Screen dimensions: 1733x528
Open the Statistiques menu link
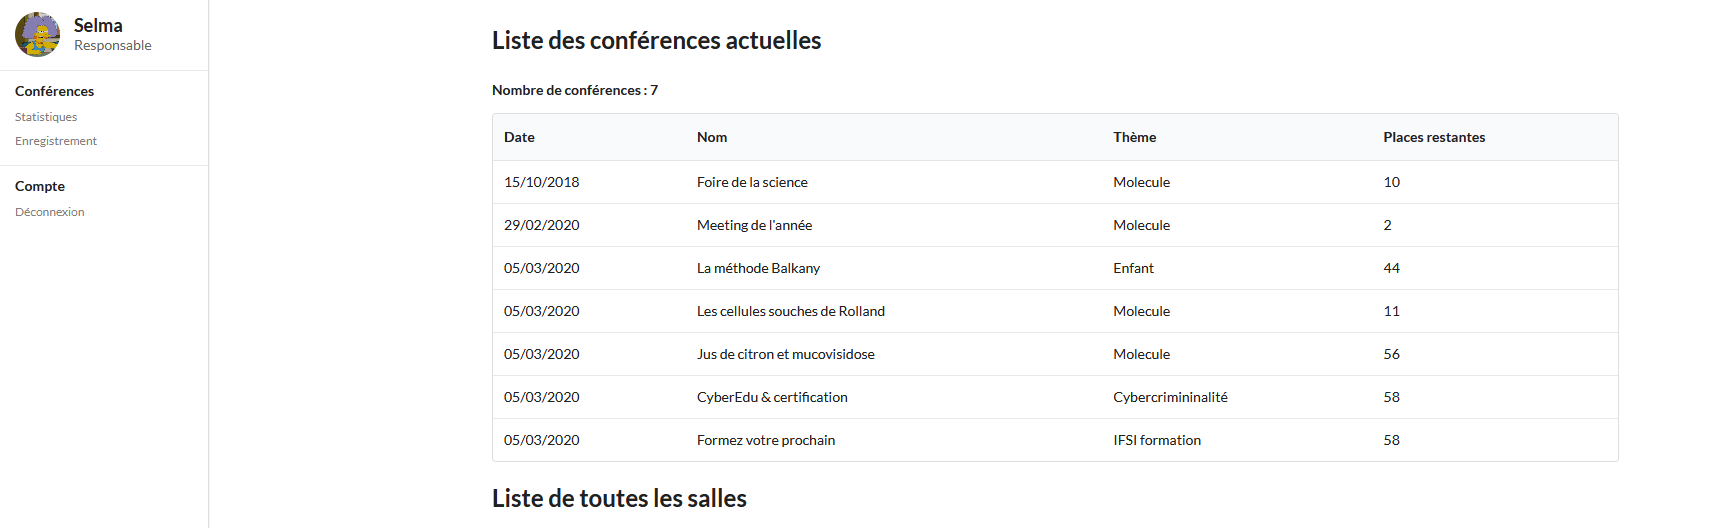[46, 117]
